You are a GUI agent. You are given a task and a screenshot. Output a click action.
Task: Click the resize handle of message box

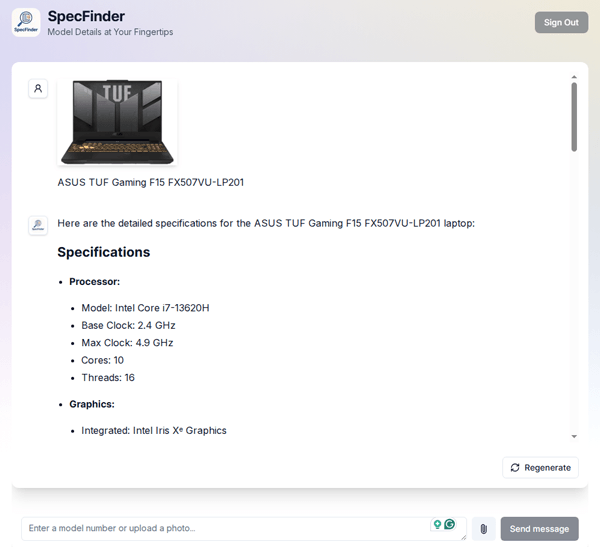(463, 537)
